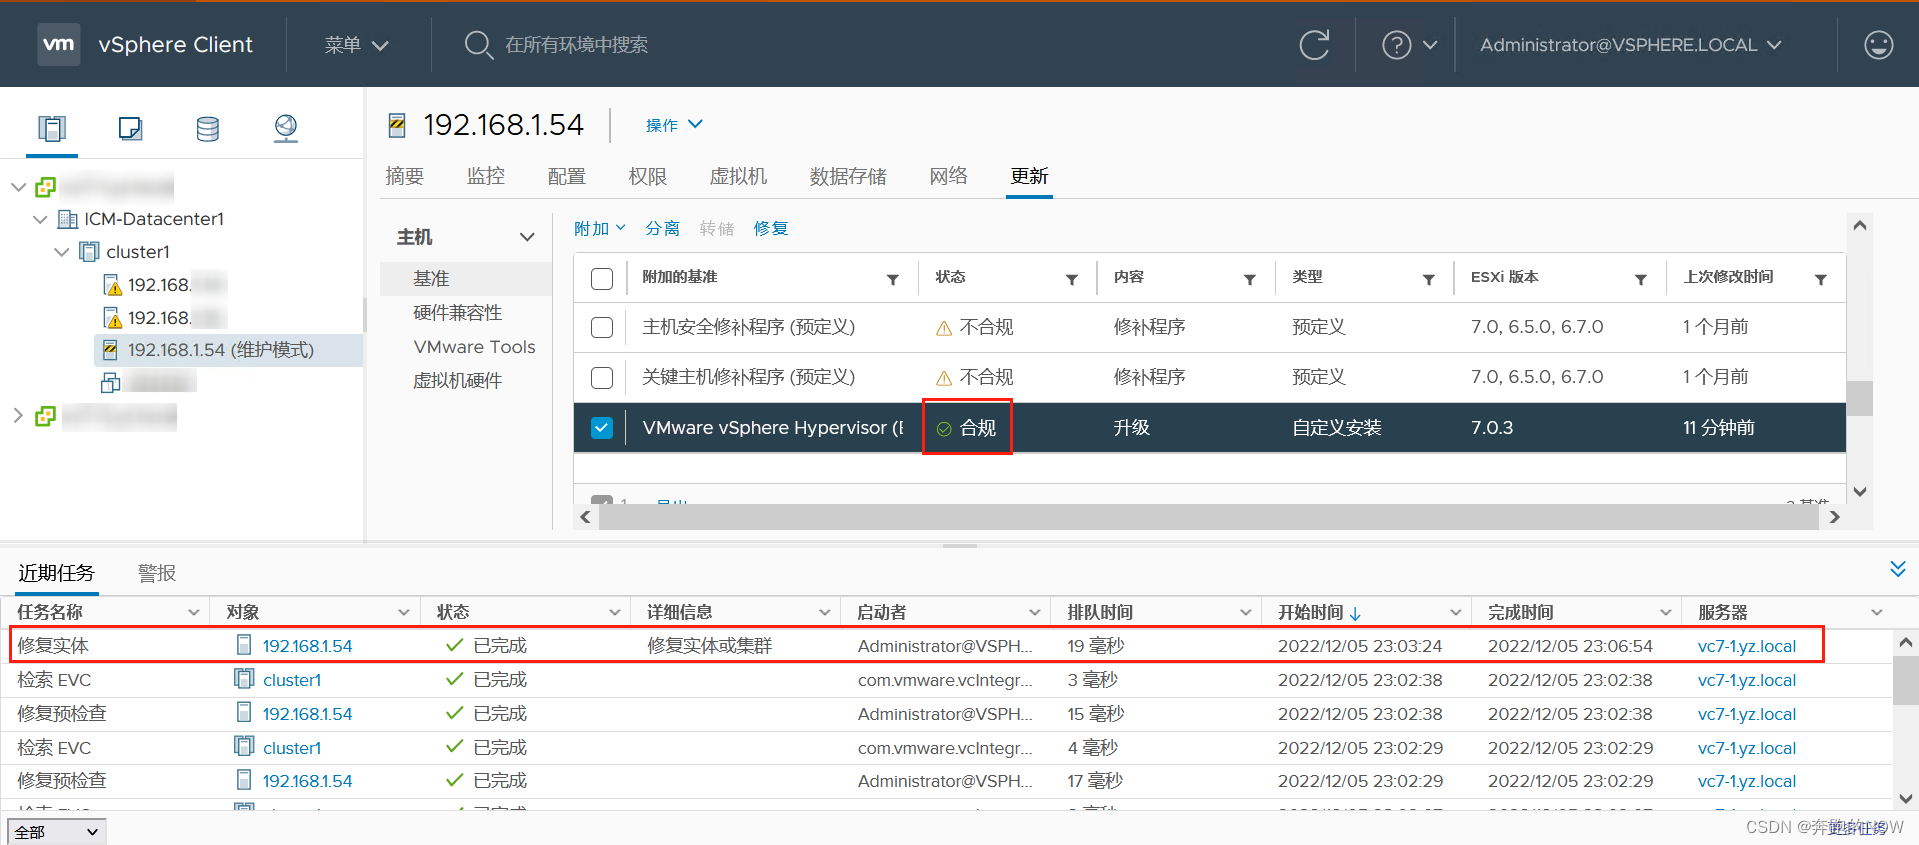The height and width of the screenshot is (845, 1919).
Task: Toggle the select-all baselines checkbox
Action: 602,279
